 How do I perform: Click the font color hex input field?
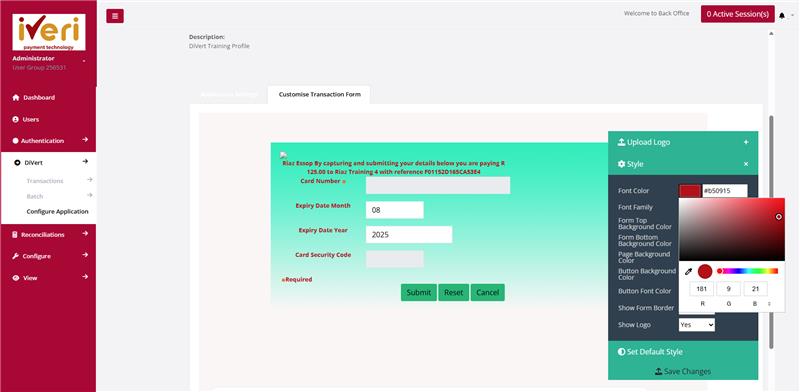pos(725,191)
